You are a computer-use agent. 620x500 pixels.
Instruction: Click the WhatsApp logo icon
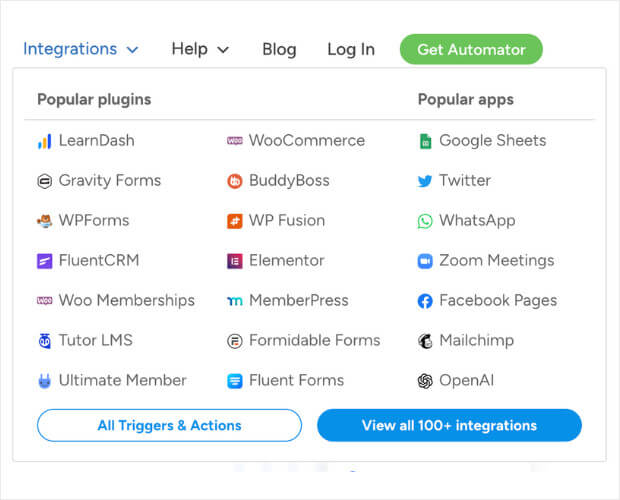(x=425, y=221)
